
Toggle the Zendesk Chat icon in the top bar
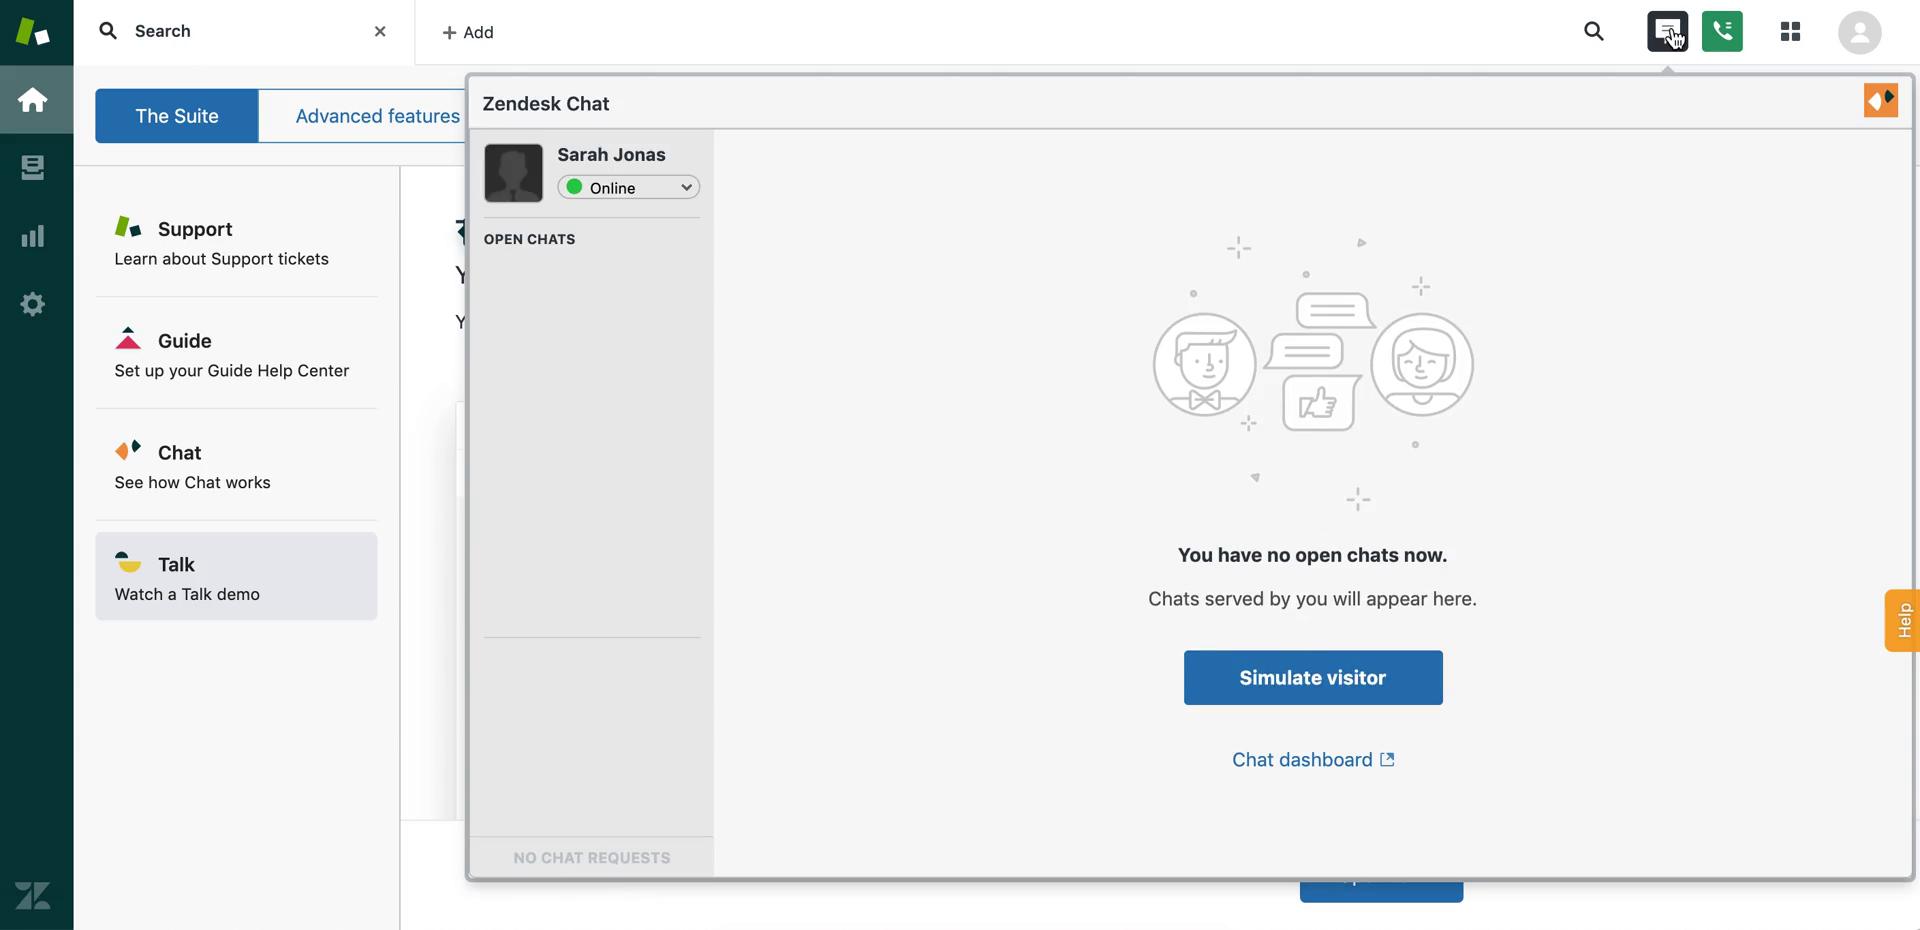(1667, 32)
